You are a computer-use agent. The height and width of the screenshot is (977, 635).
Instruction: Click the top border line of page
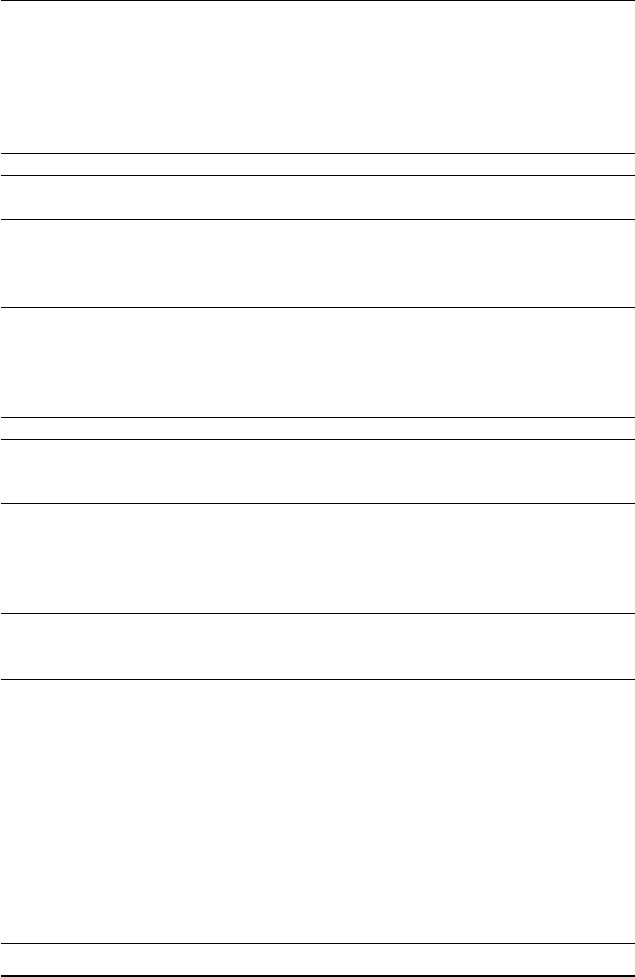[317, 1]
